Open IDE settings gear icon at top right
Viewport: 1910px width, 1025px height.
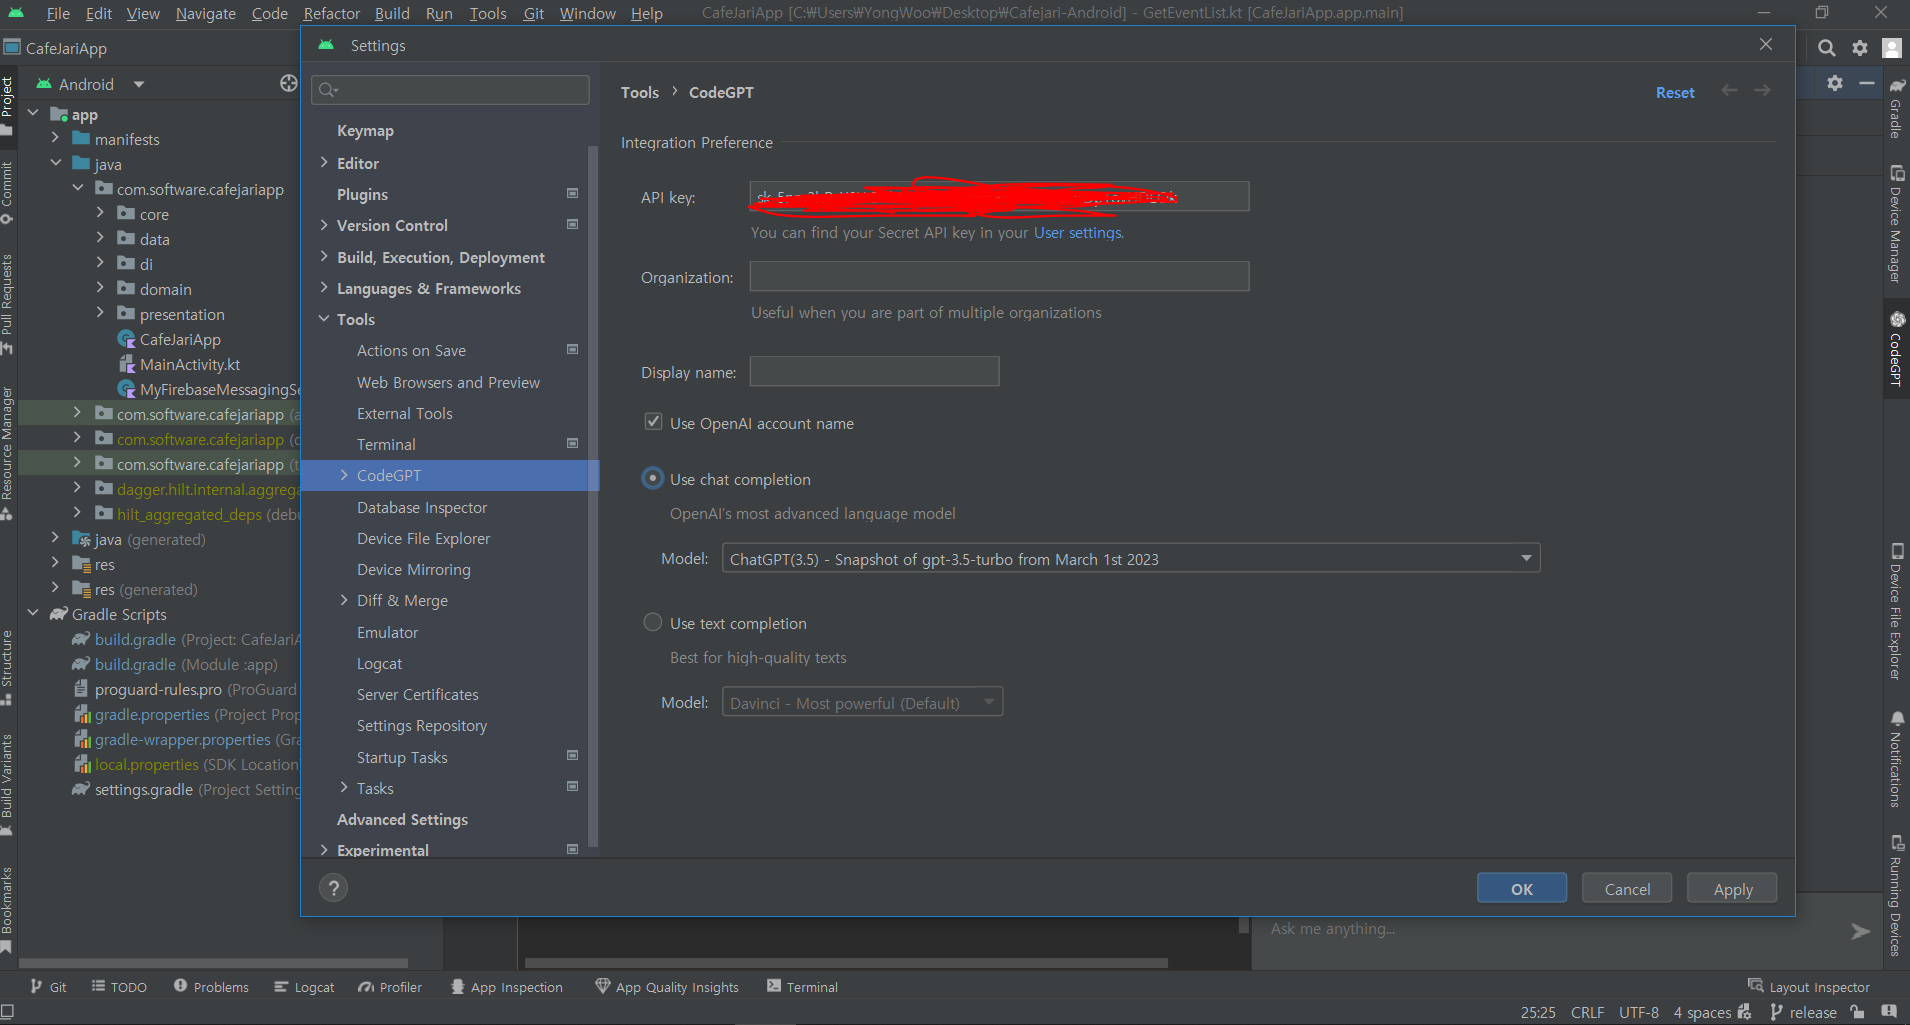coord(1859,48)
